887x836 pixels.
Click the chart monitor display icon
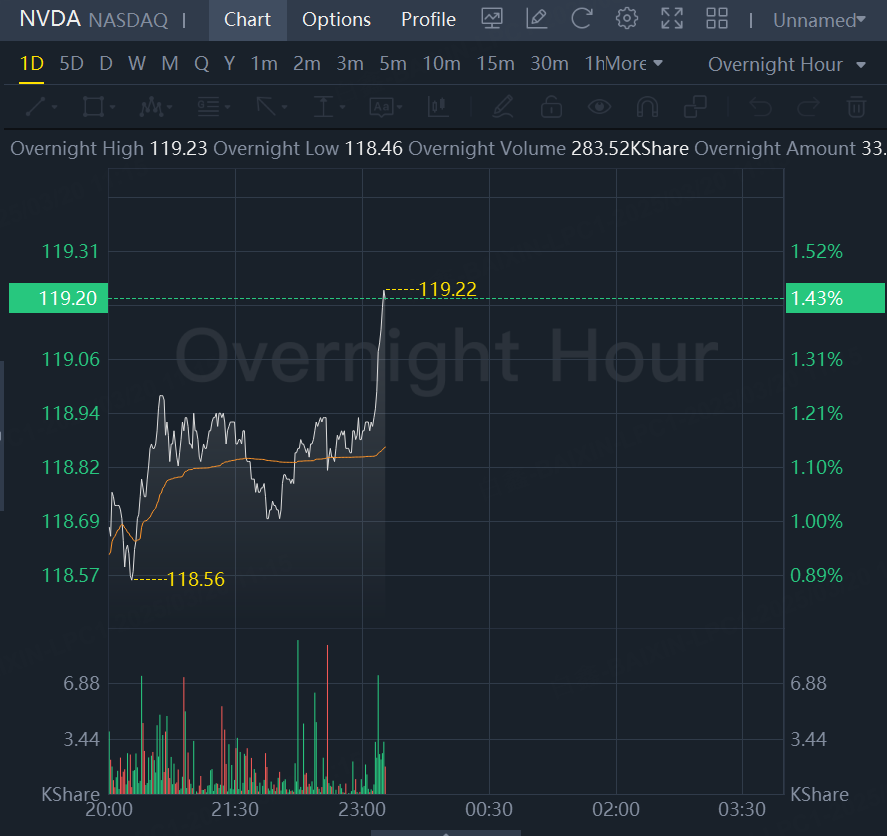pyautogui.click(x=492, y=19)
